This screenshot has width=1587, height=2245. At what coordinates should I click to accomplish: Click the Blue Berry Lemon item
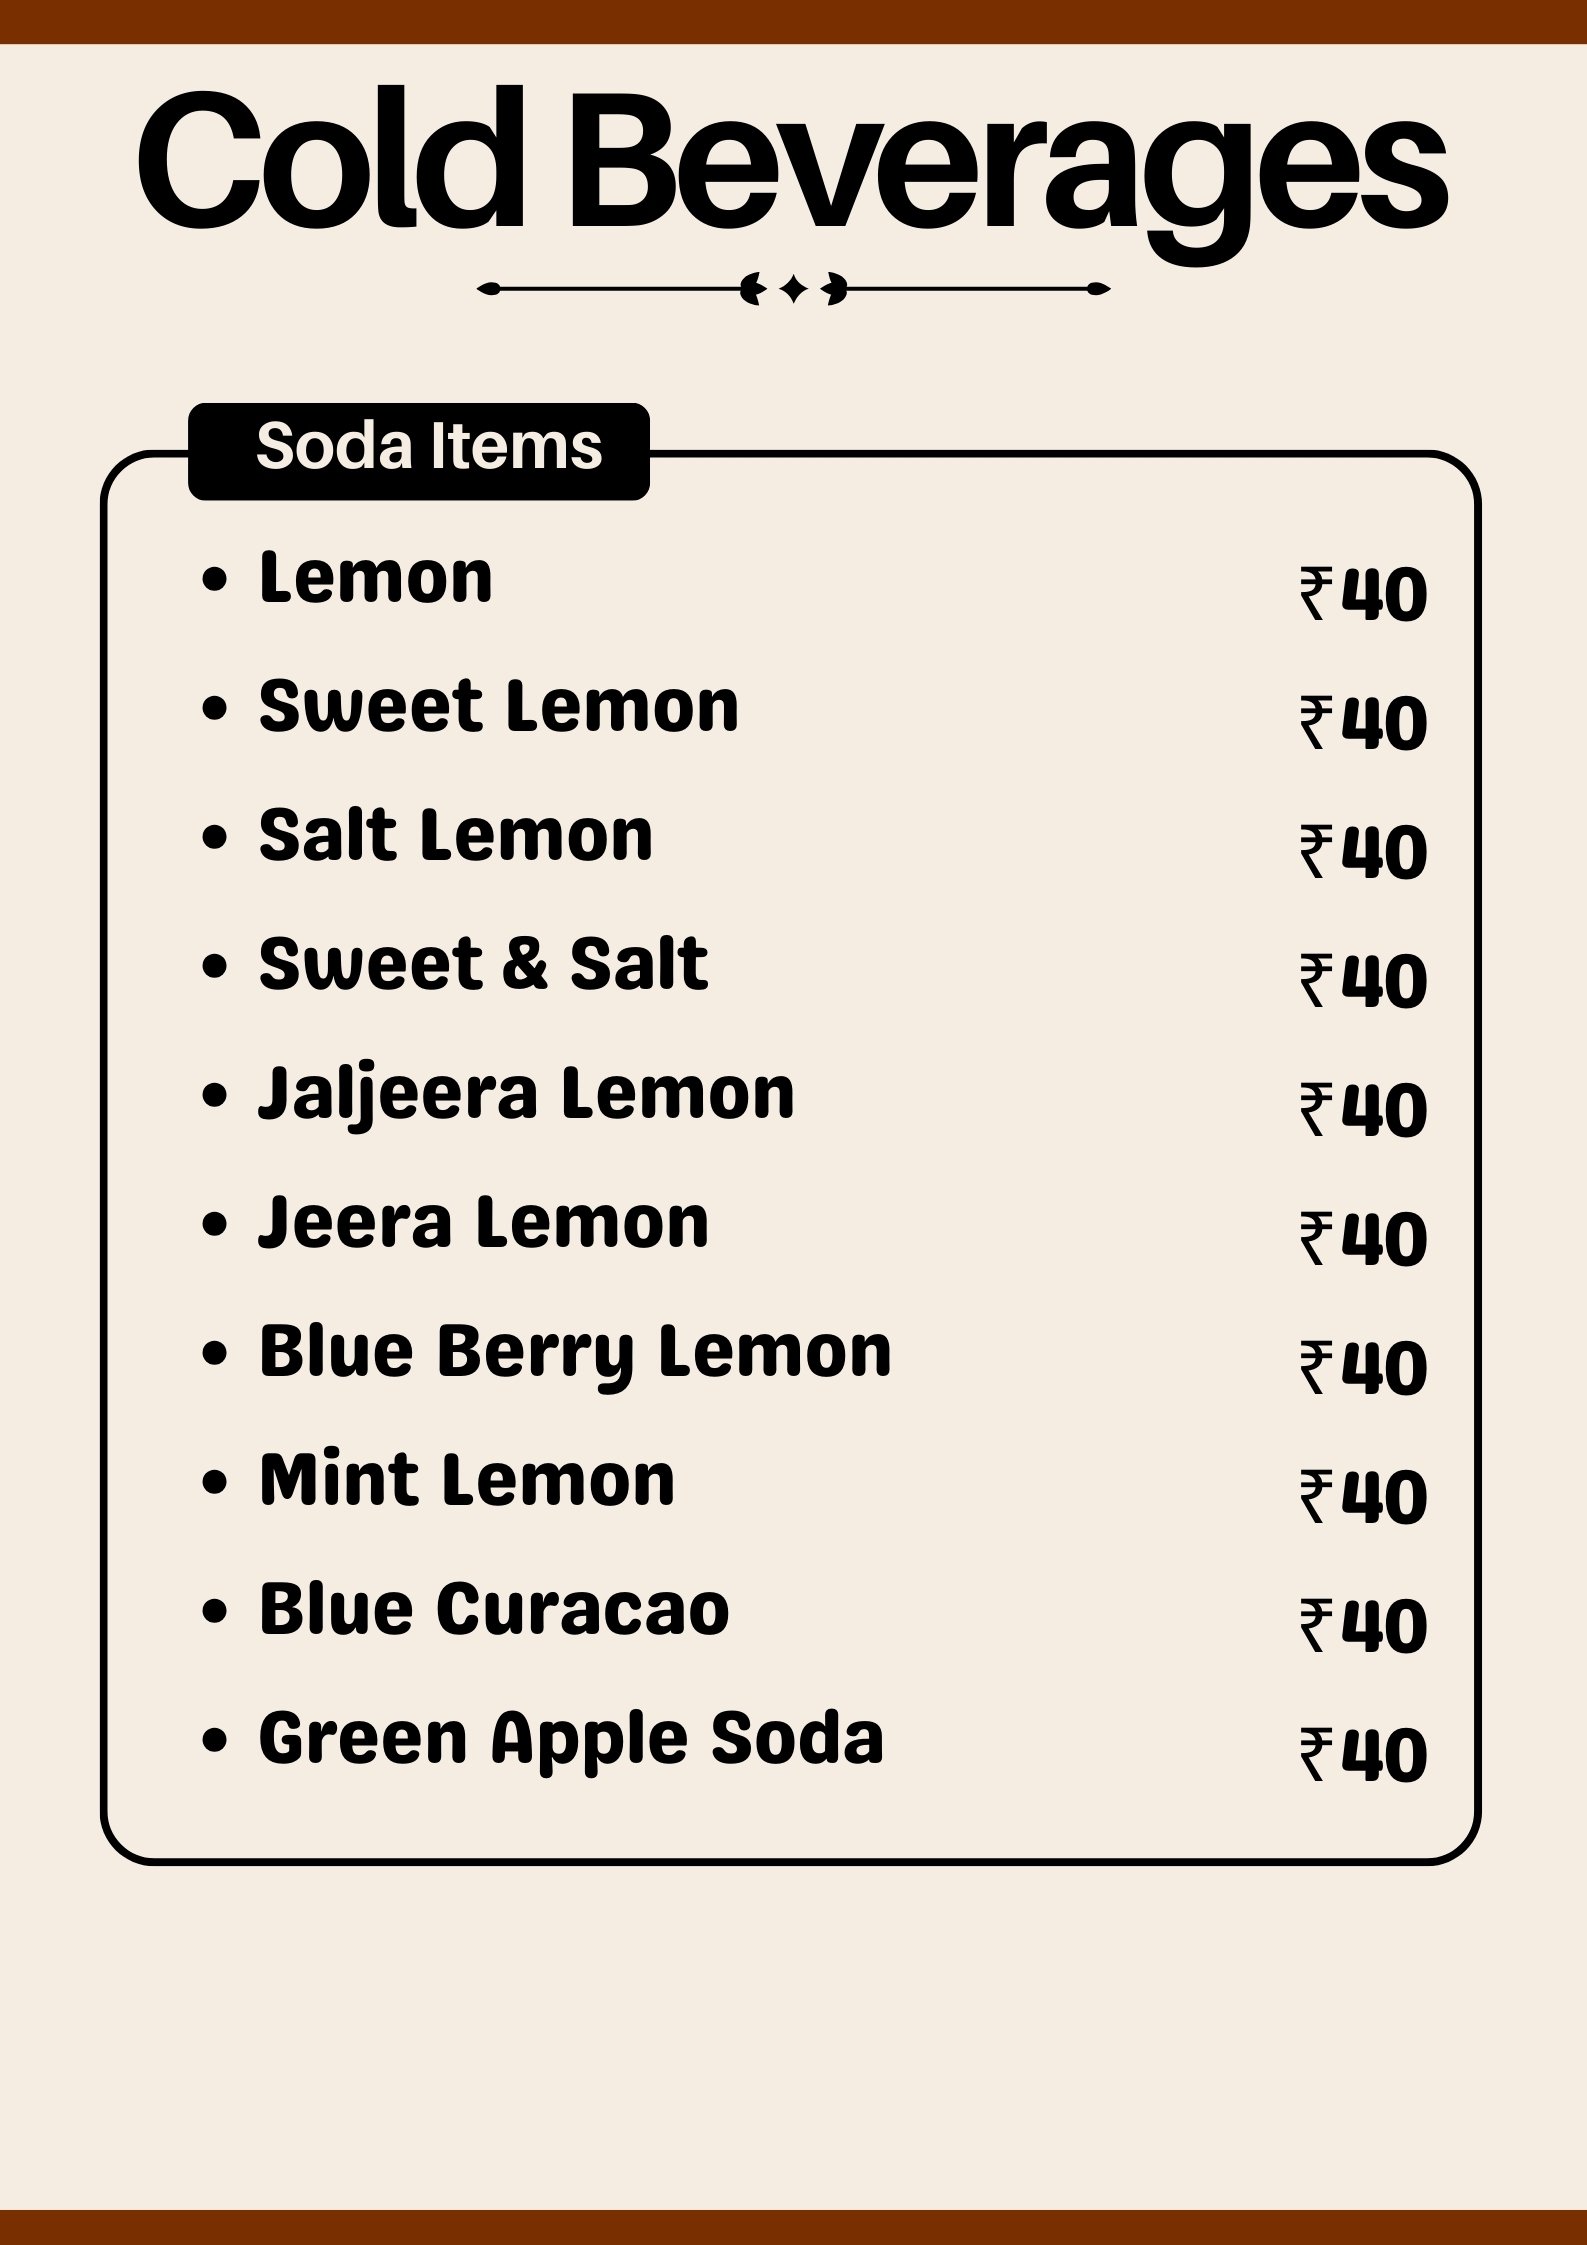574,1352
